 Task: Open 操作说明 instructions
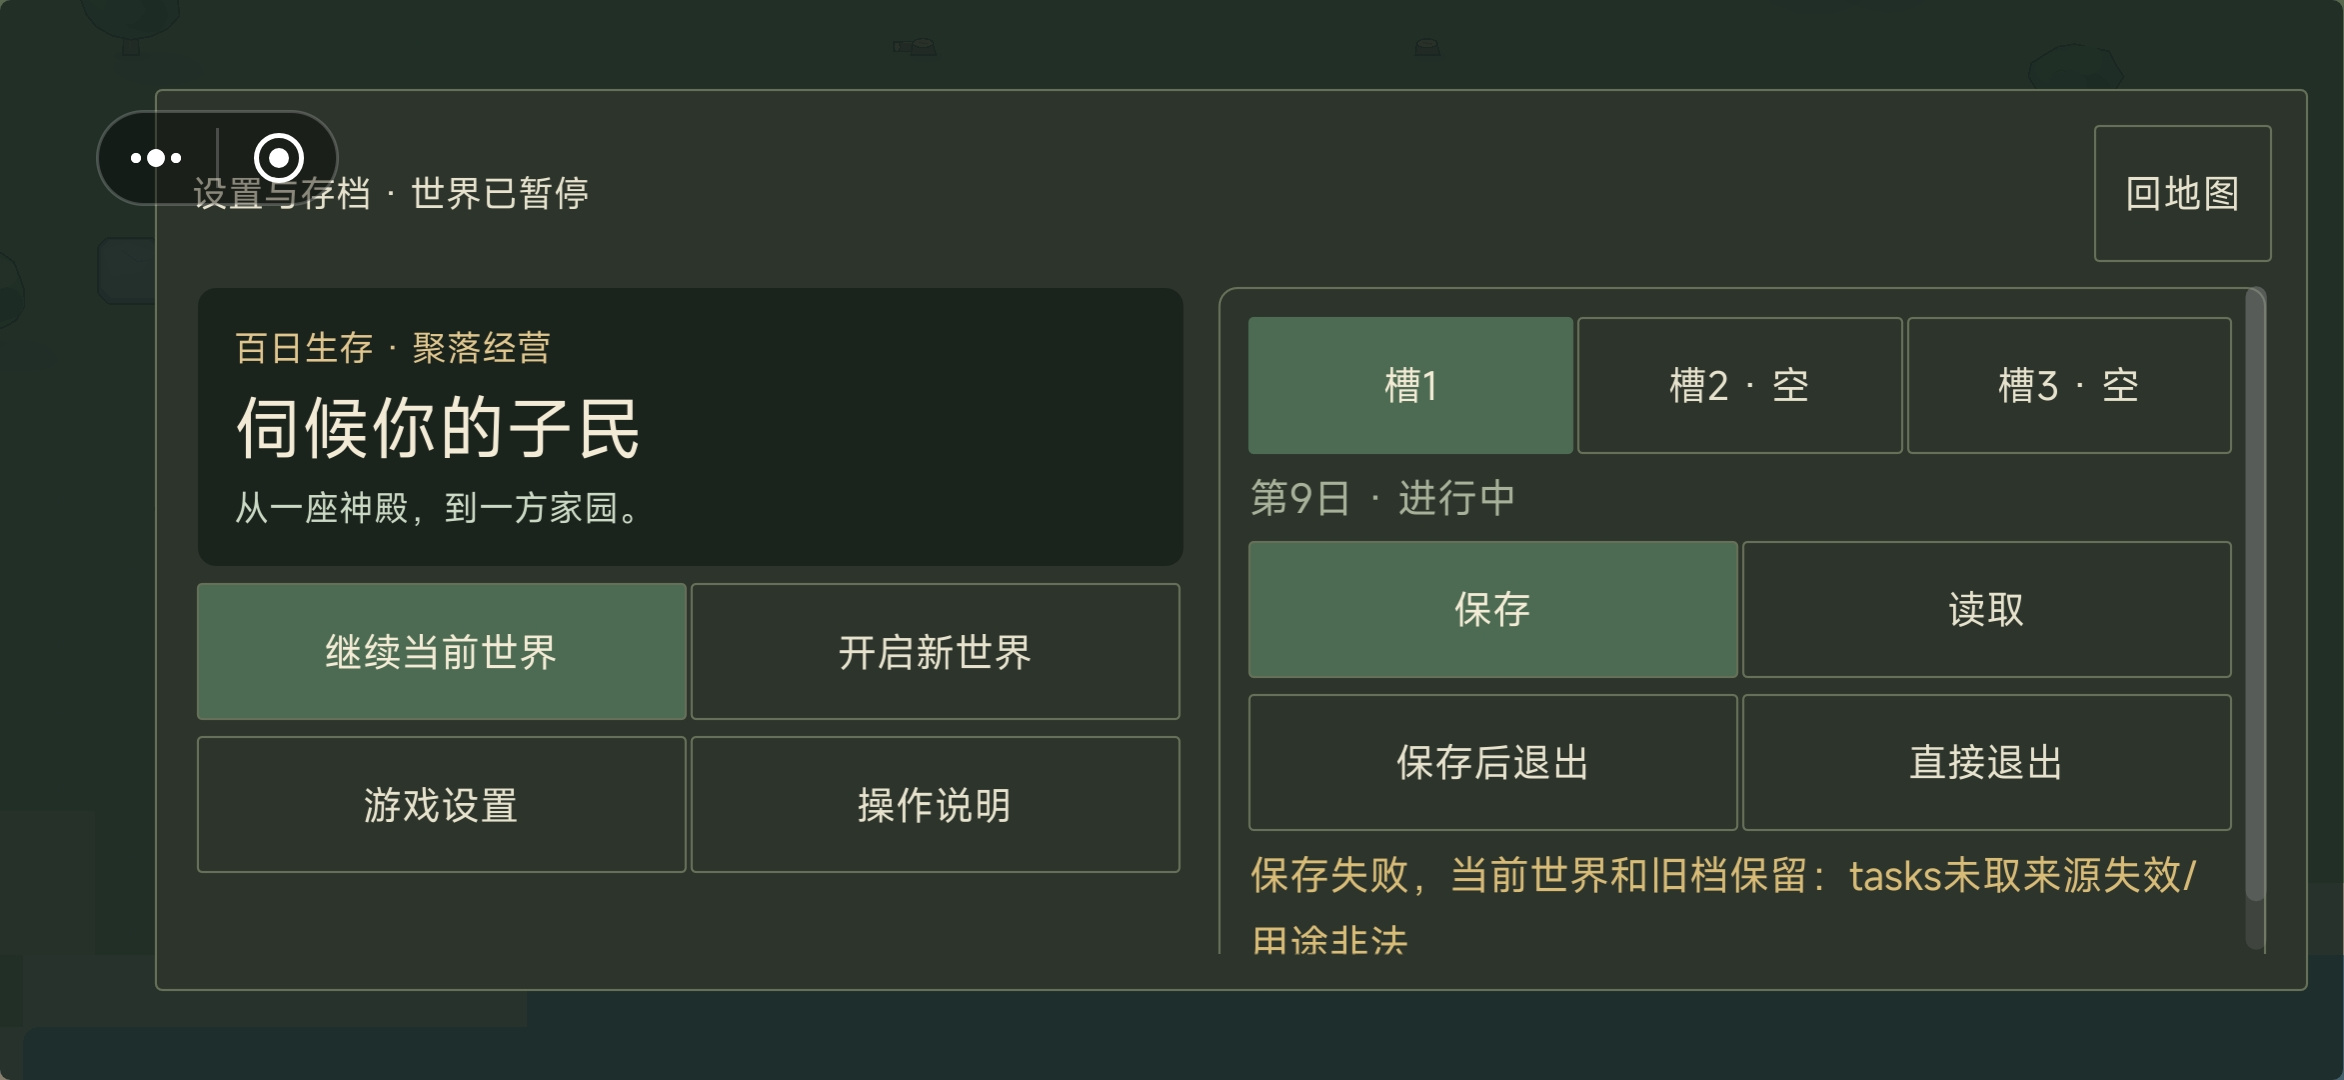click(935, 805)
